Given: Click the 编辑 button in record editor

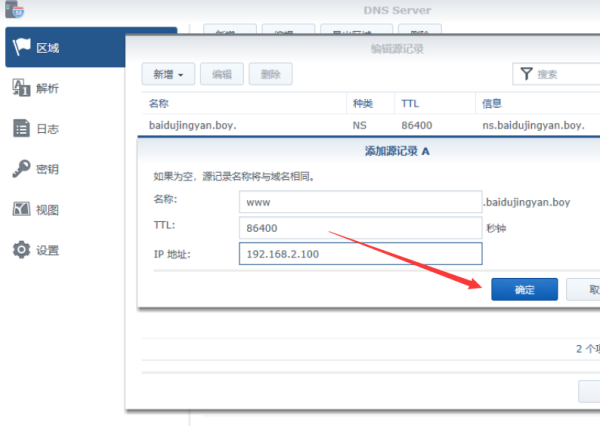Looking at the screenshot, I should [222, 74].
